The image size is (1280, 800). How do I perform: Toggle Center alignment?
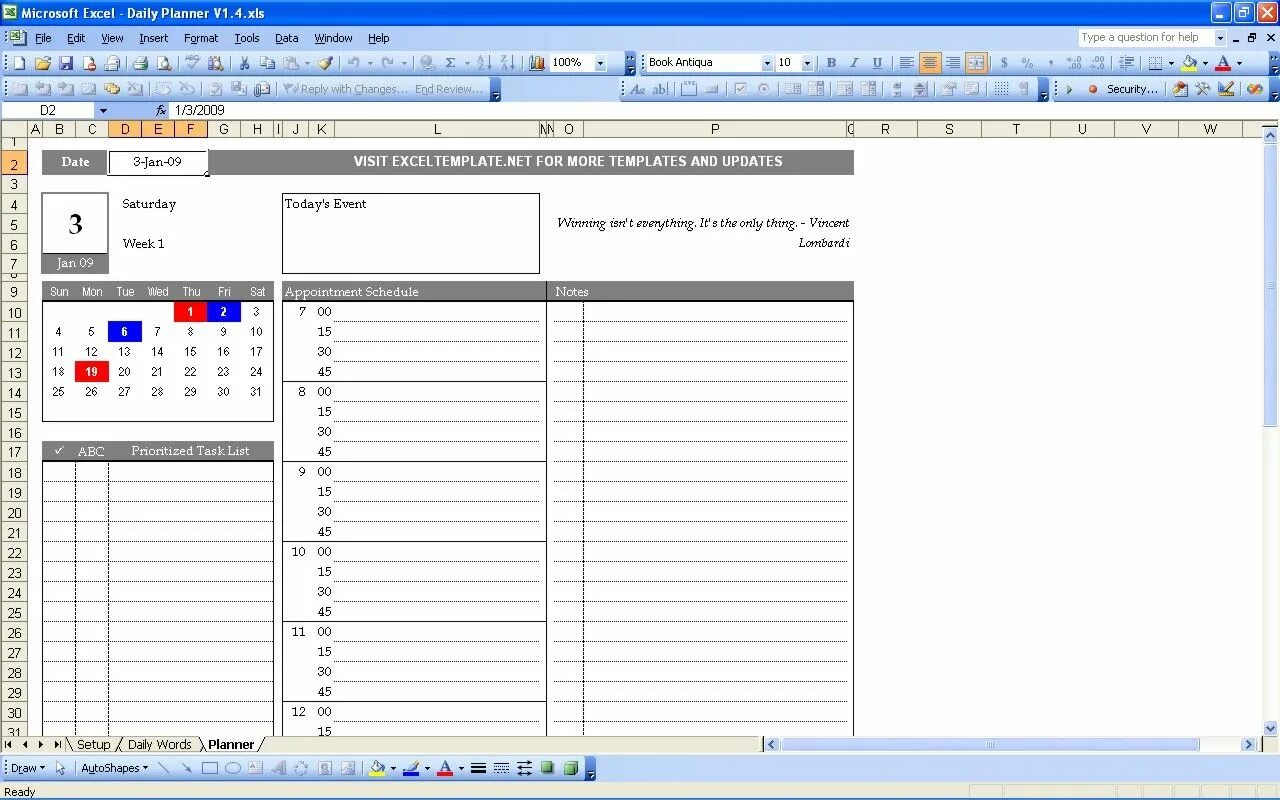pyautogui.click(x=930, y=63)
